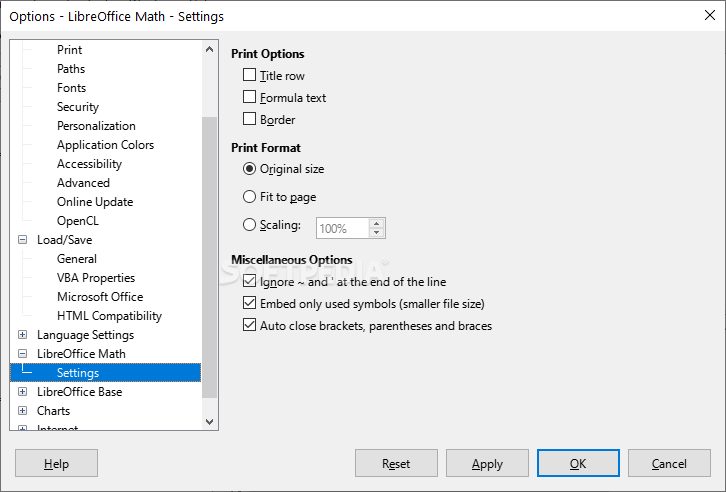Uncheck Ignore ~ and ' at line end
The width and height of the screenshot is (726, 492).
pyautogui.click(x=249, y=281)
